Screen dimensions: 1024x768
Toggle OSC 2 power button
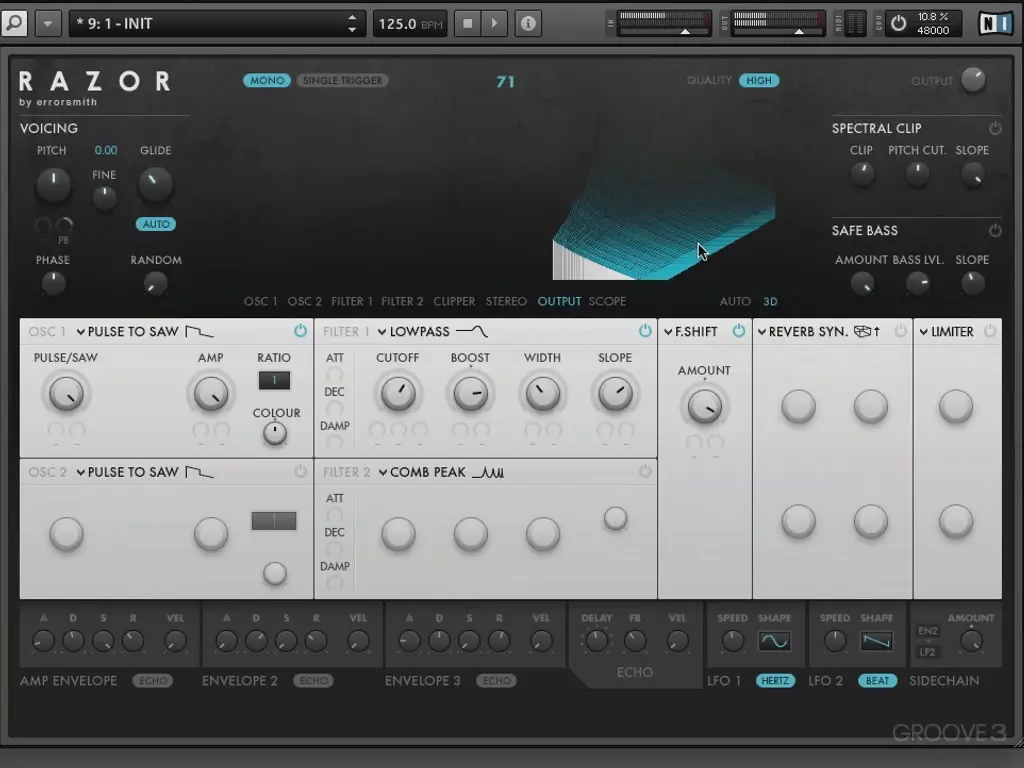300,472
